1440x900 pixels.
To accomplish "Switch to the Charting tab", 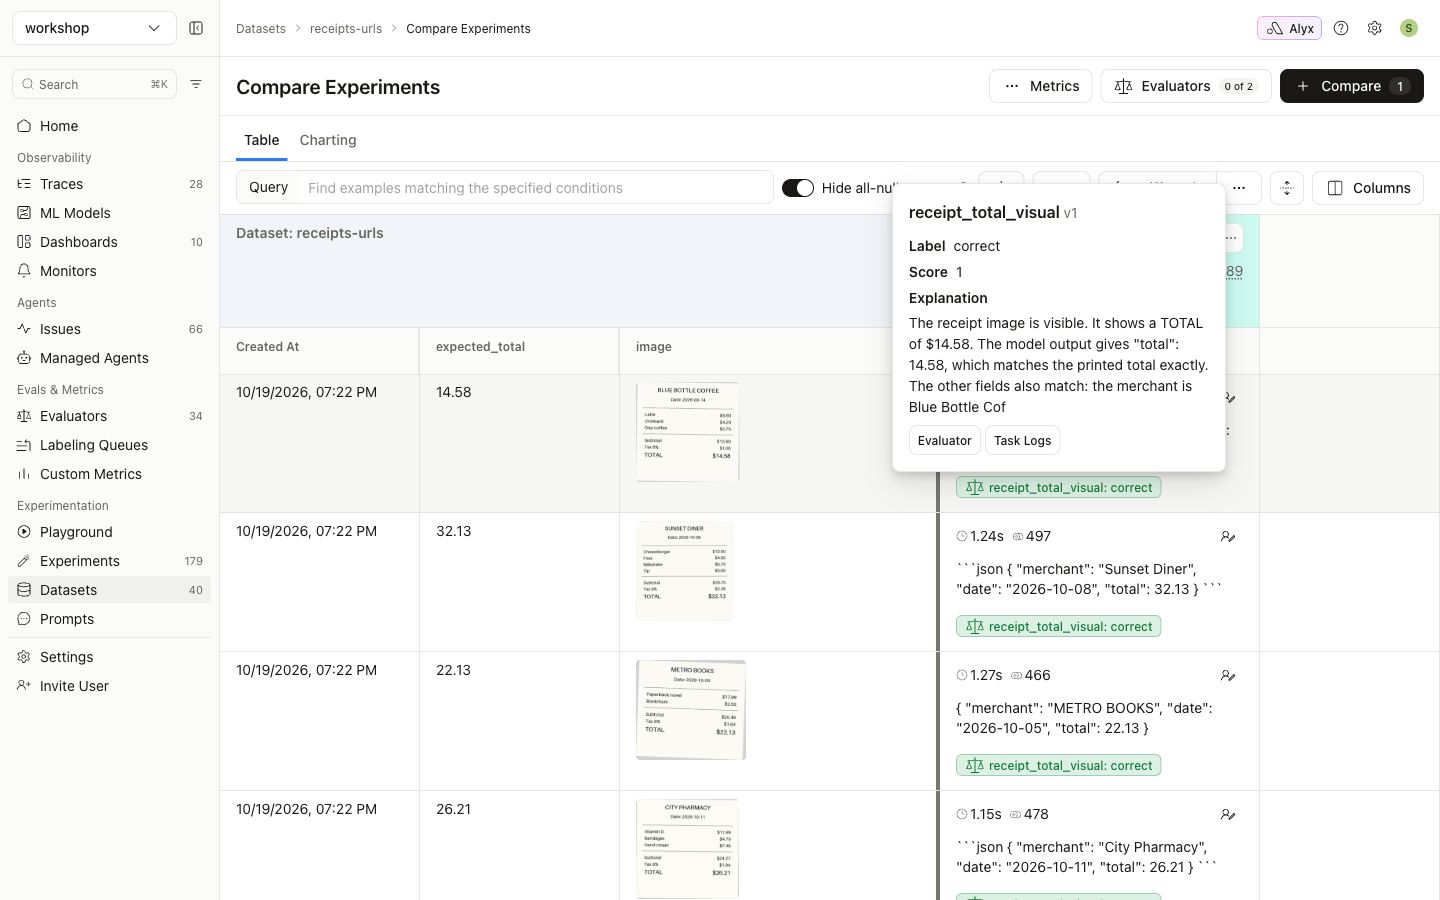I will (x=328, y=140).
